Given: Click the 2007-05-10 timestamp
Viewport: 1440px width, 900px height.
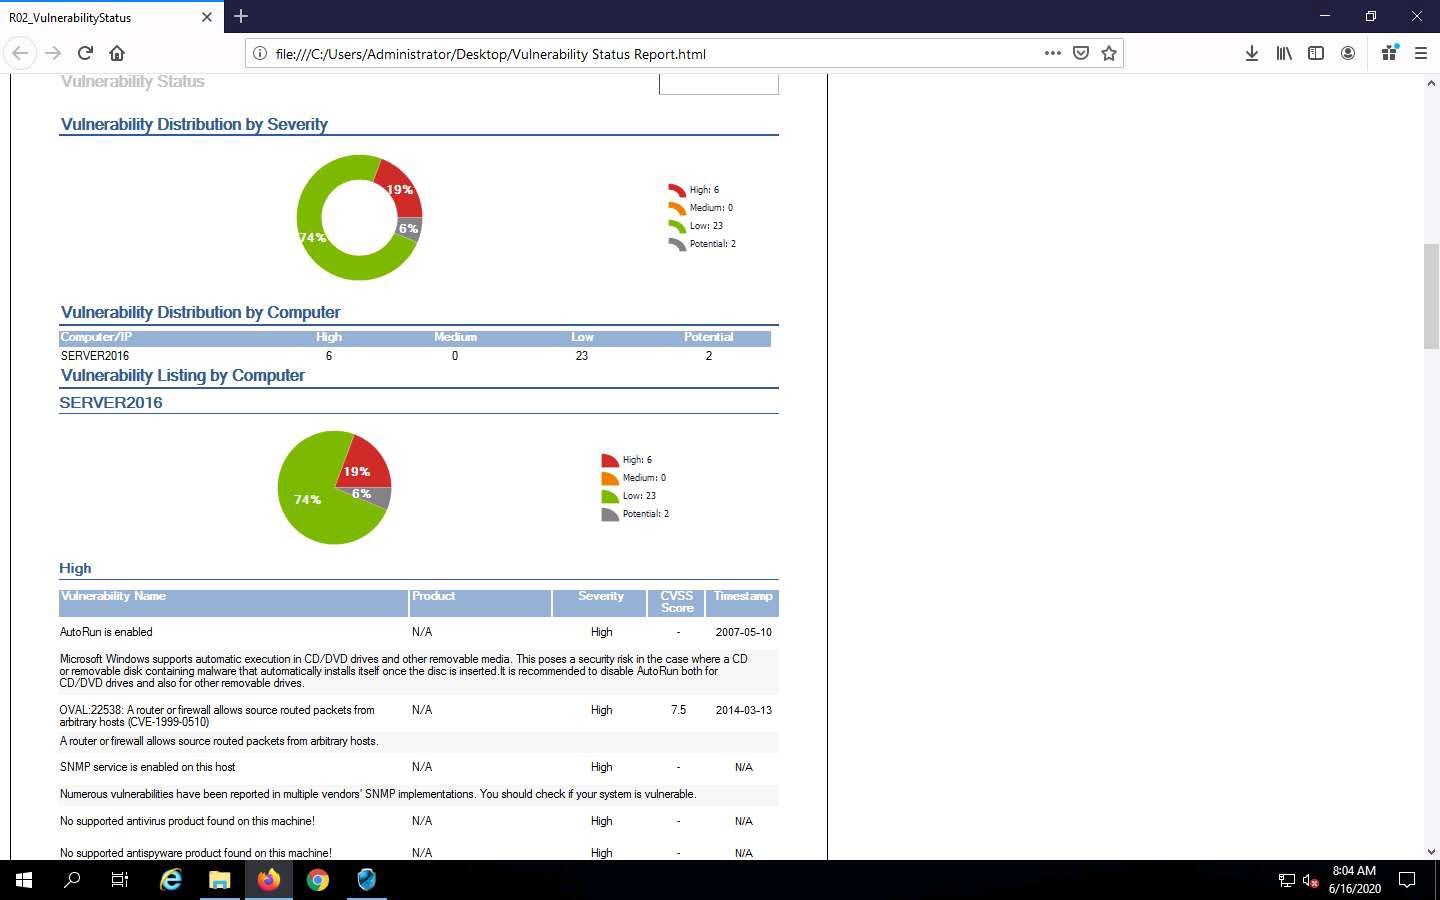Looking at the screenshot, I should click(x=743, y=632).
